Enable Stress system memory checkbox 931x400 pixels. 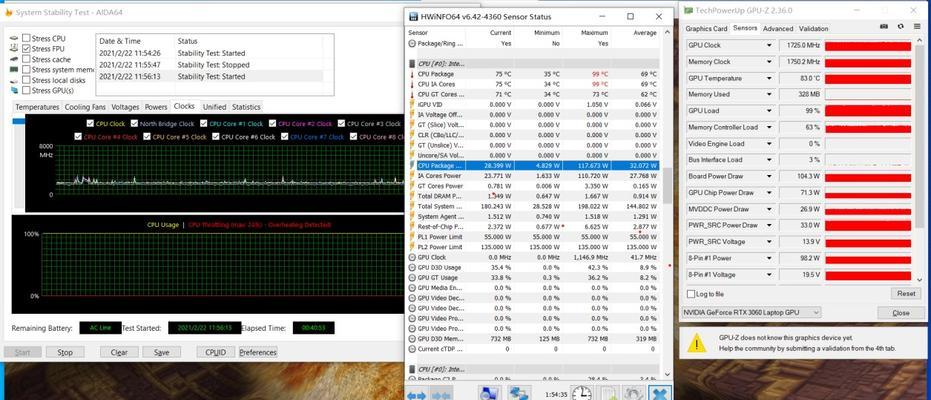pos(26,69)
